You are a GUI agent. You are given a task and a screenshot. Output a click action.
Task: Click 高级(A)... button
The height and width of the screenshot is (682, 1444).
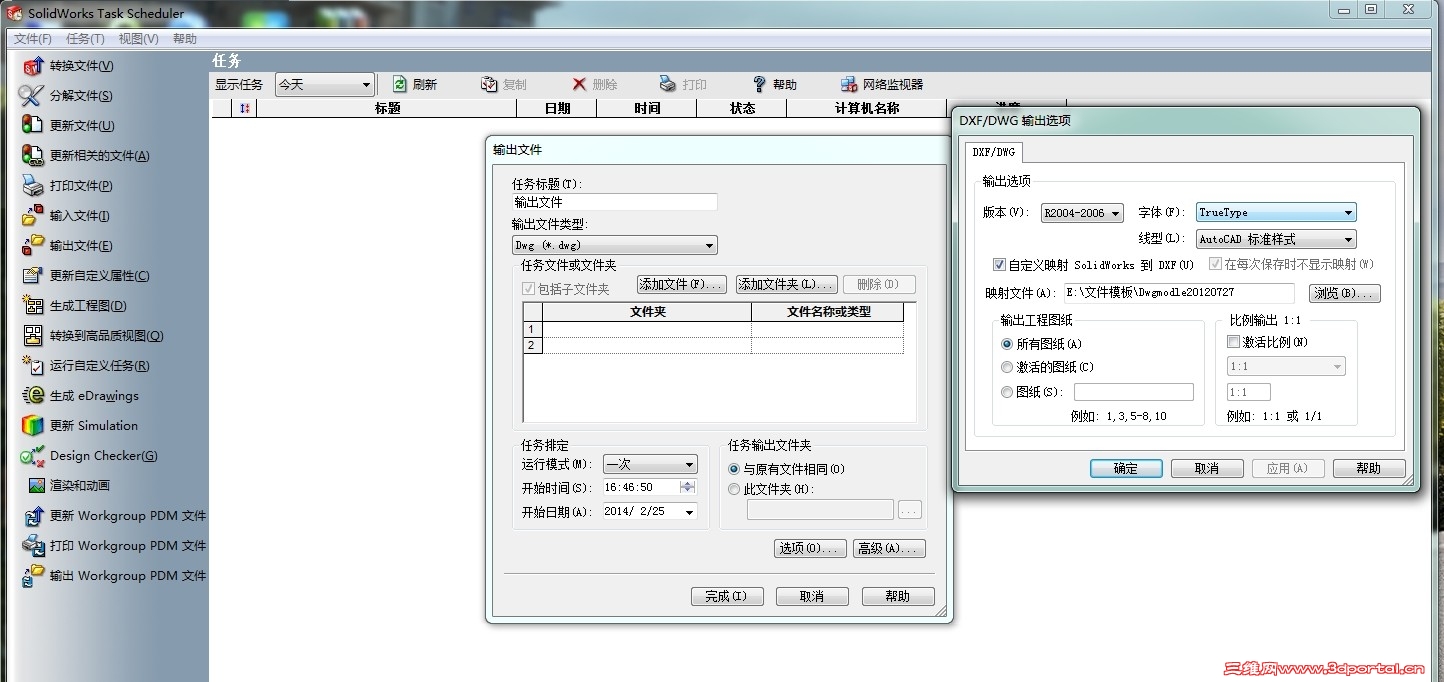(890, 549)
